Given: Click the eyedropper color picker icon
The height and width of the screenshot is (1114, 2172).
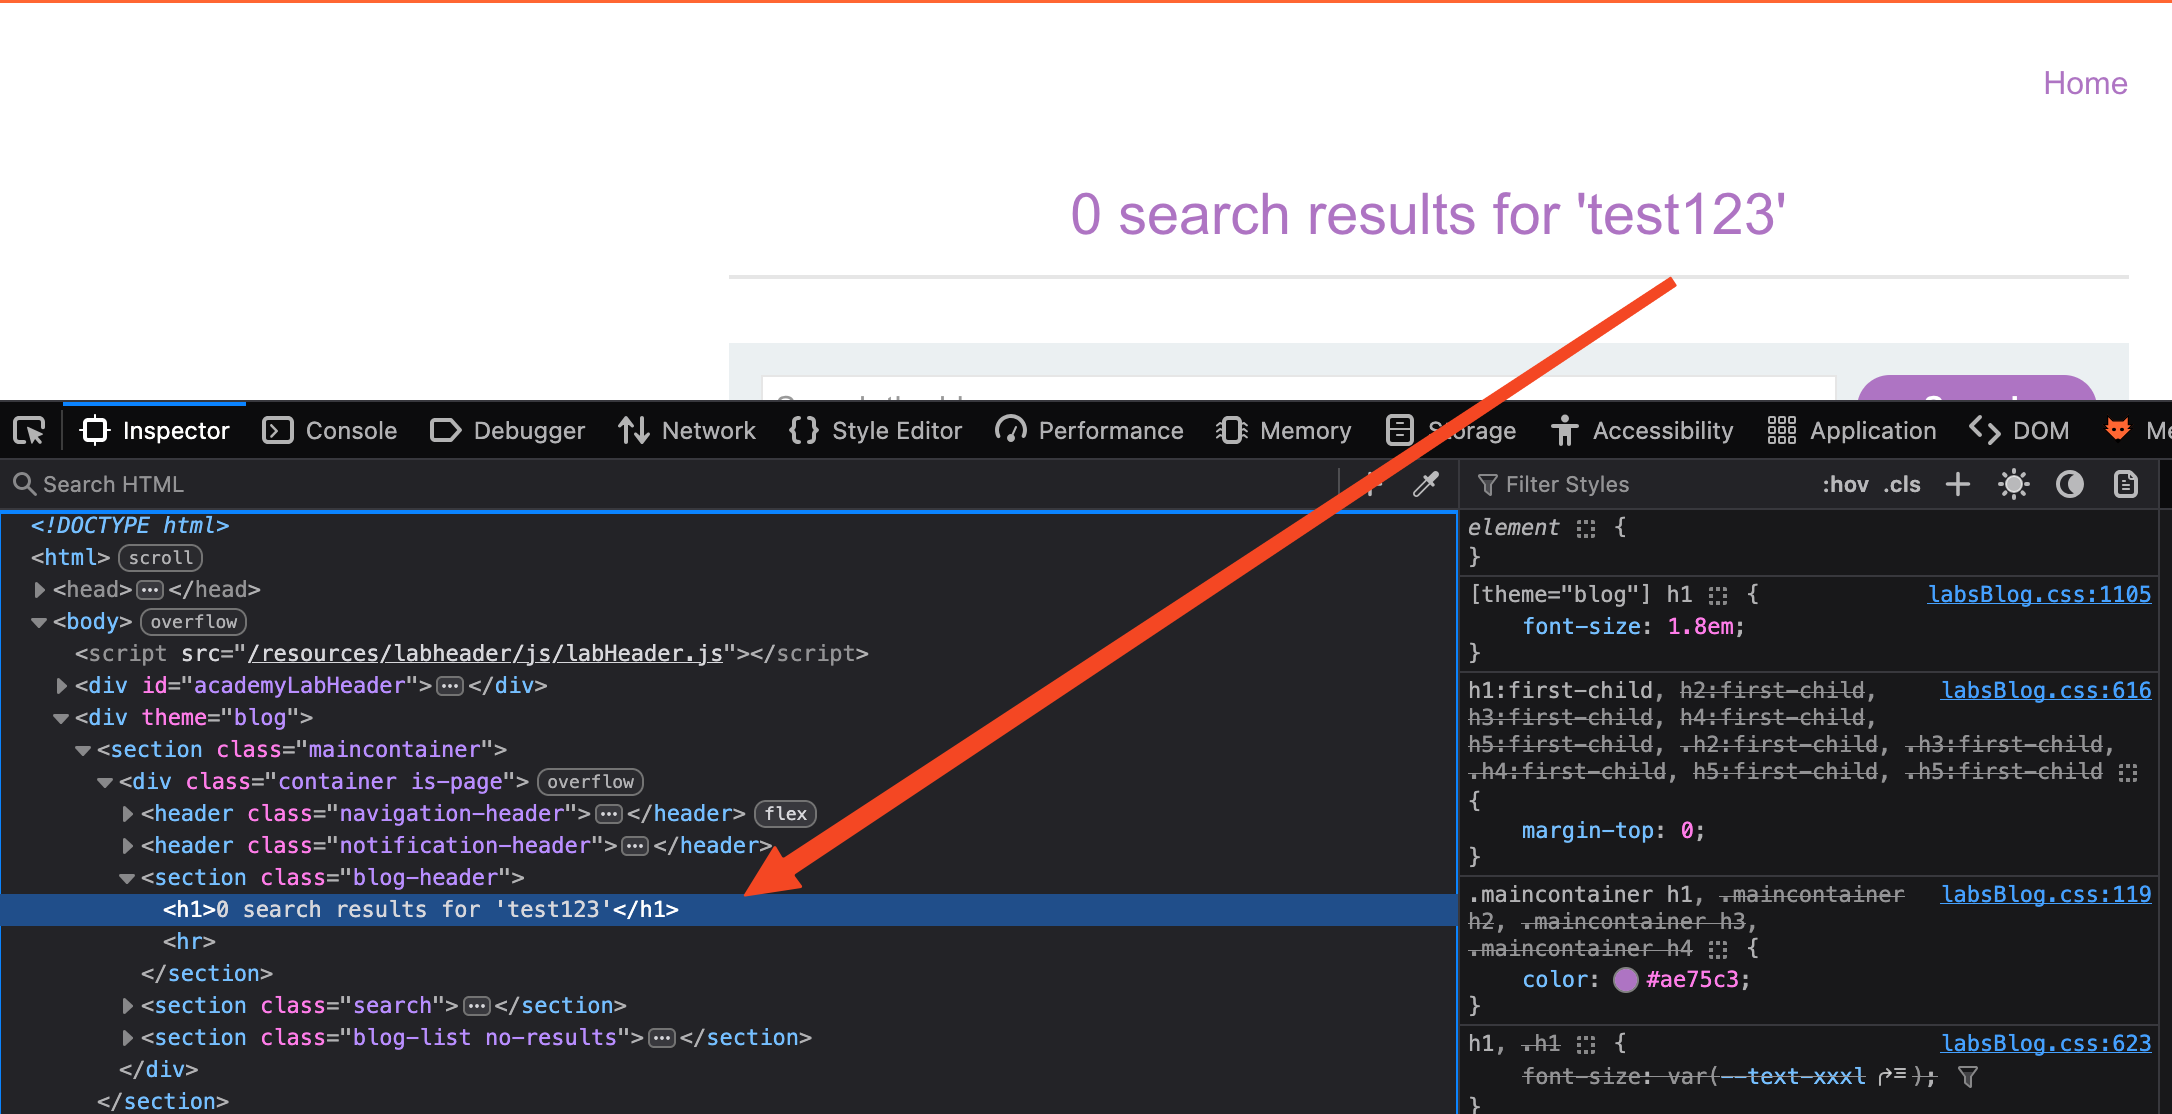Looking at the screenshot, I should click(x=1425, y=484).
